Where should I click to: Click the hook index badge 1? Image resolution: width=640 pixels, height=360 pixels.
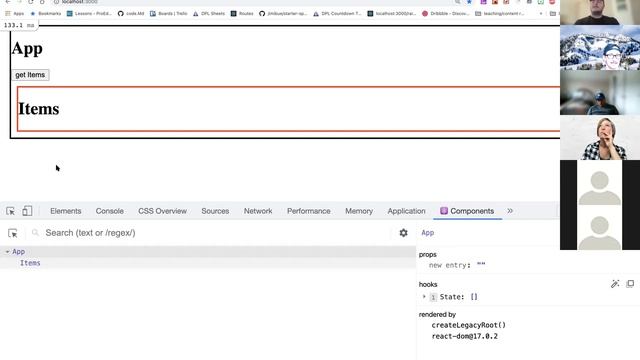[x=433, y=298]
